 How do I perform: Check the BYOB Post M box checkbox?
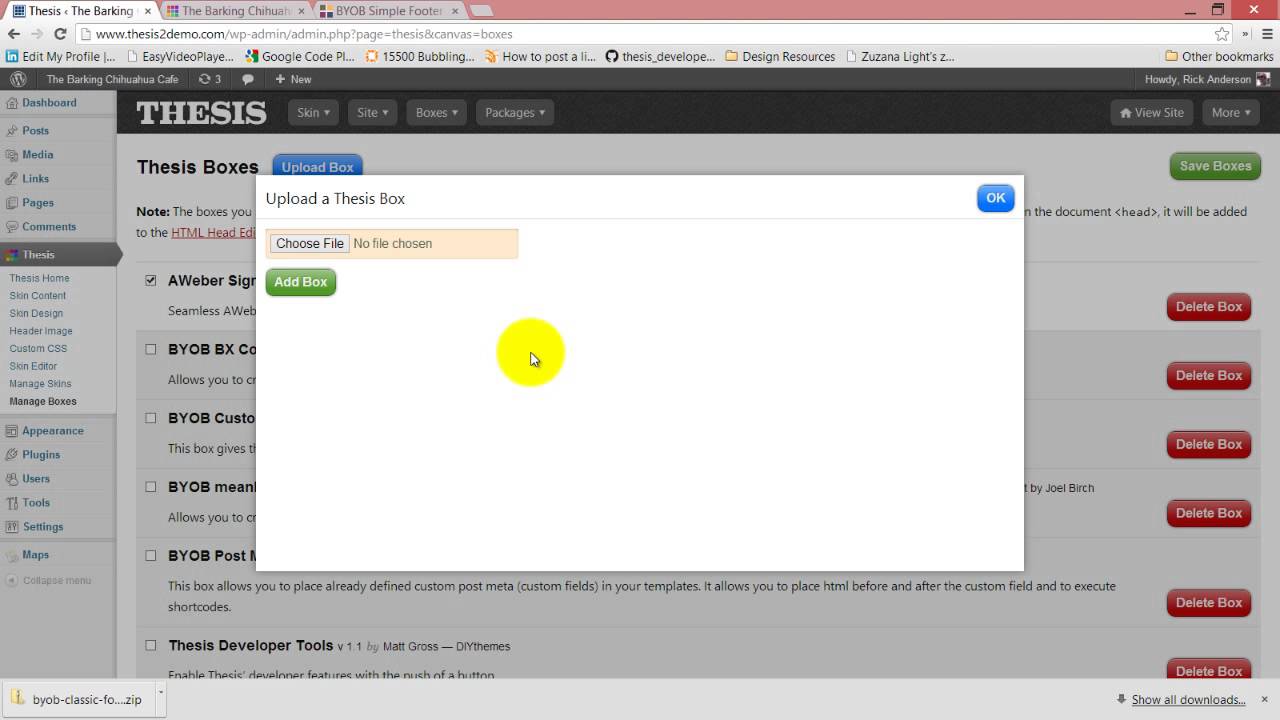151,556
